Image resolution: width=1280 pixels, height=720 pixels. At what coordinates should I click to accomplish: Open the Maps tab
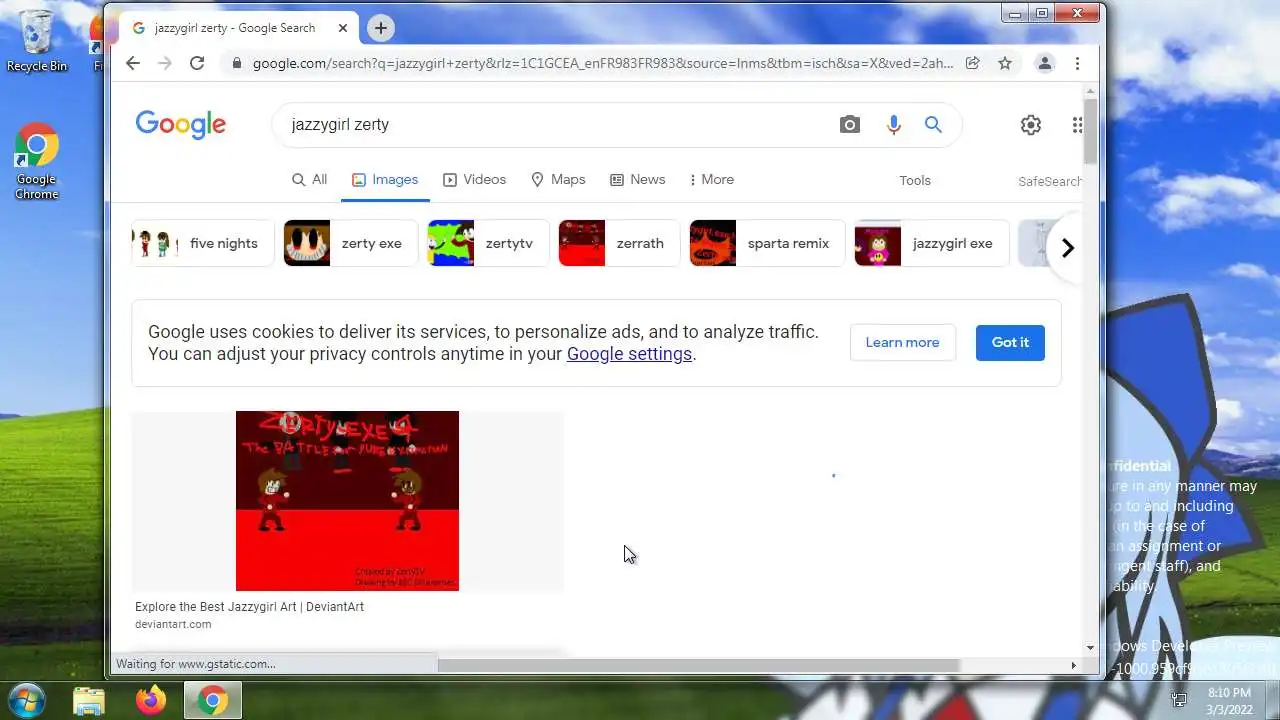coord(558,180)
